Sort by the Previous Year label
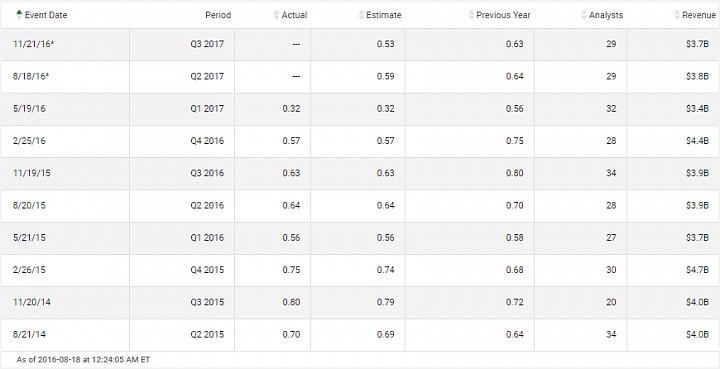The width and height of the screenshot is (720, 369). coord(503,15)
